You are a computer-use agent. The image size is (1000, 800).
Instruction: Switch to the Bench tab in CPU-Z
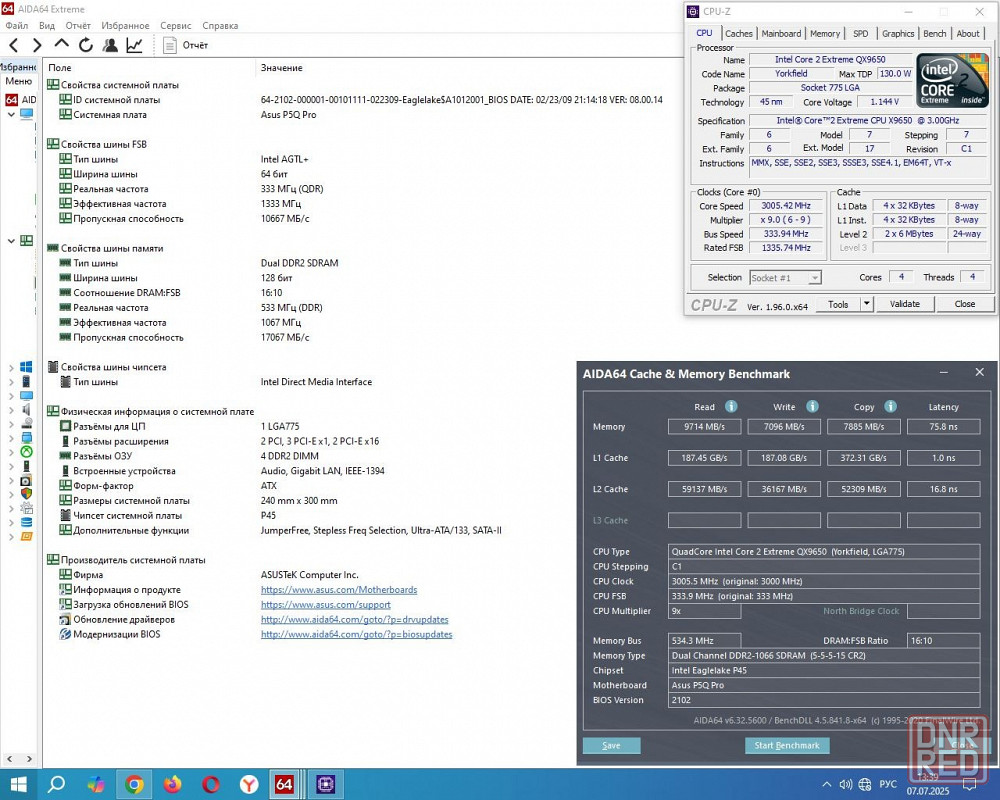[934, 34]
